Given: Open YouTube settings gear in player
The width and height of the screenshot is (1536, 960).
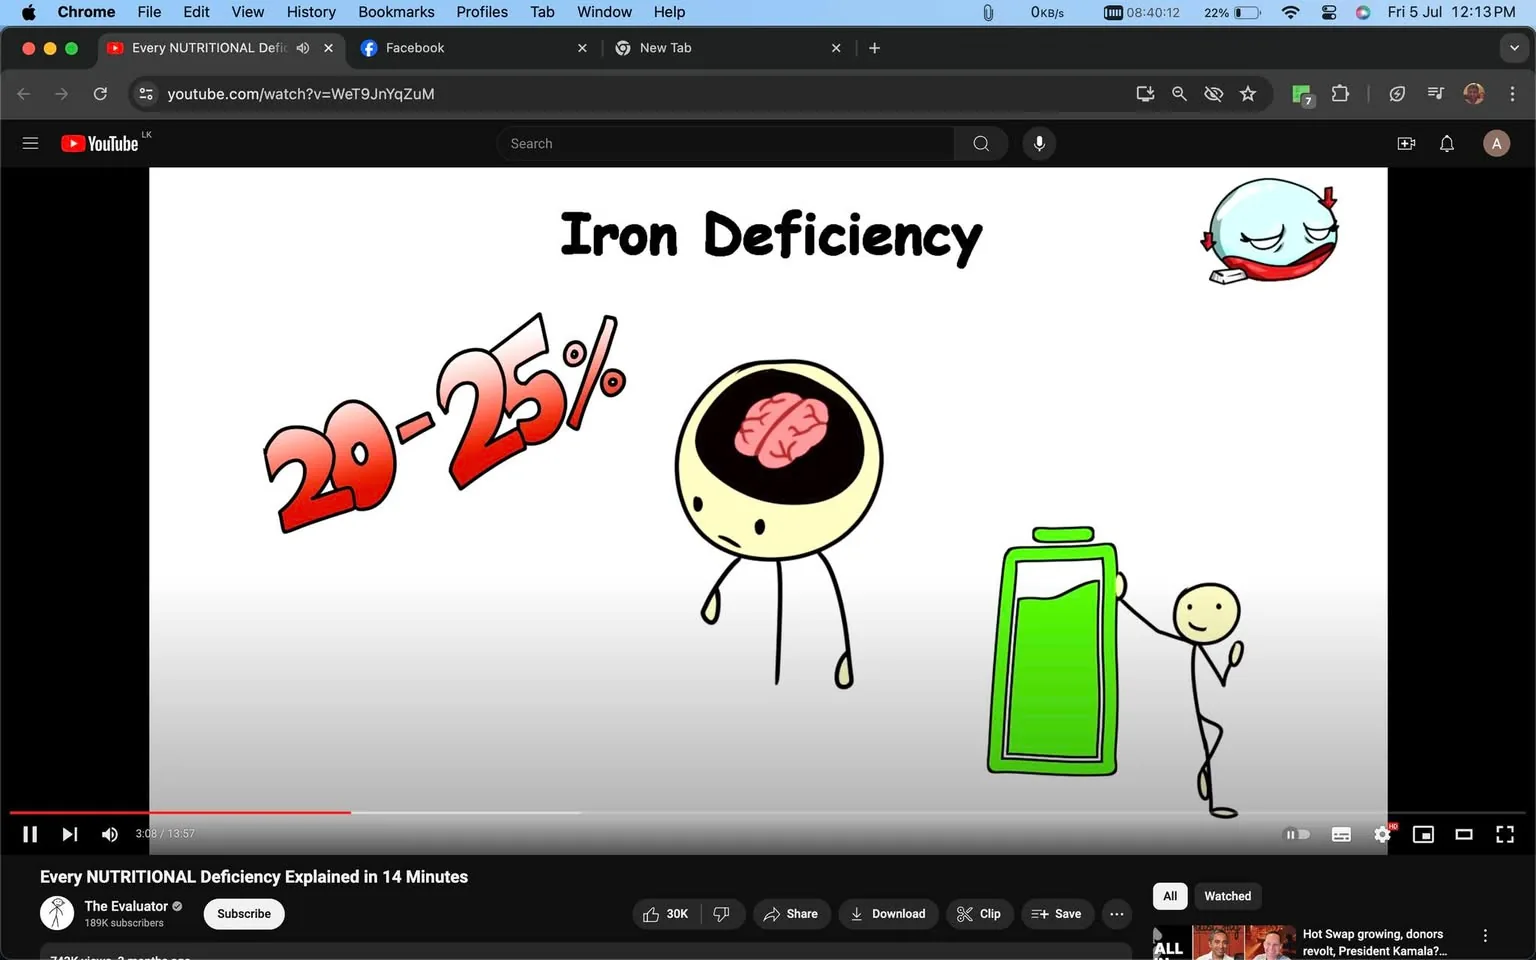Looking at the screenshot, I should 1382,833.
